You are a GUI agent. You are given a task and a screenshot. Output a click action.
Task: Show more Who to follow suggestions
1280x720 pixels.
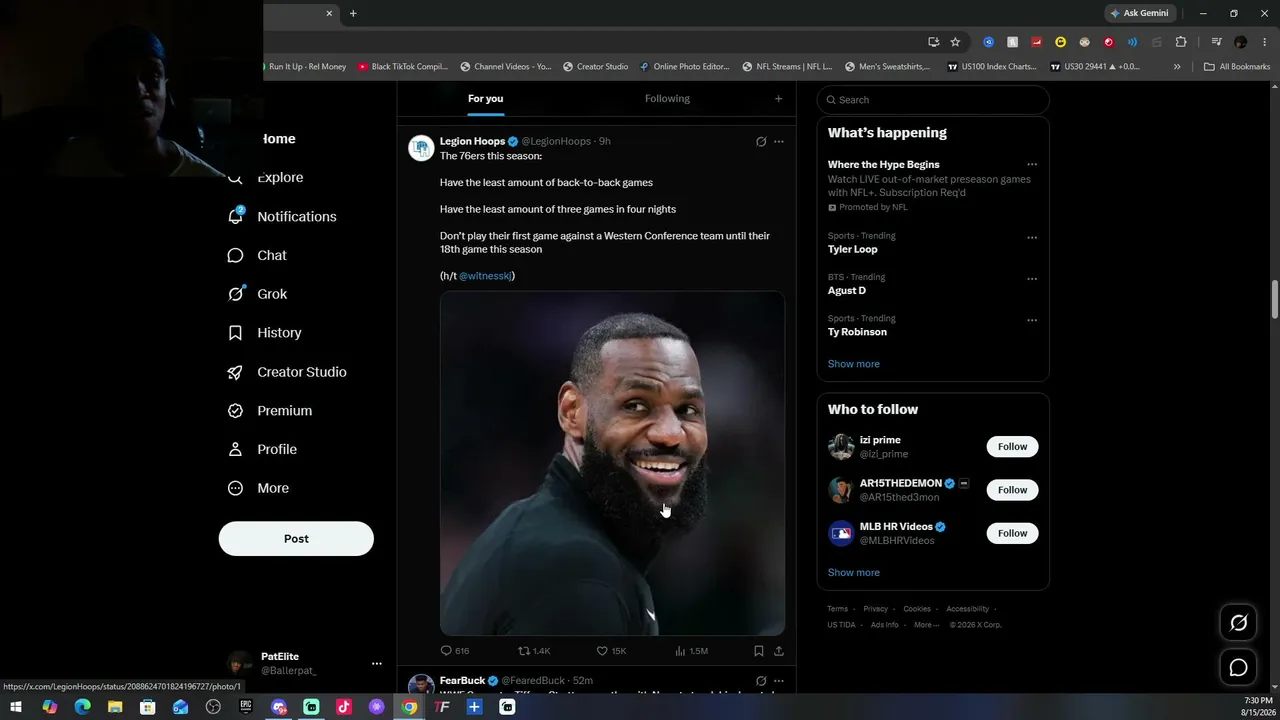[854, 573]
